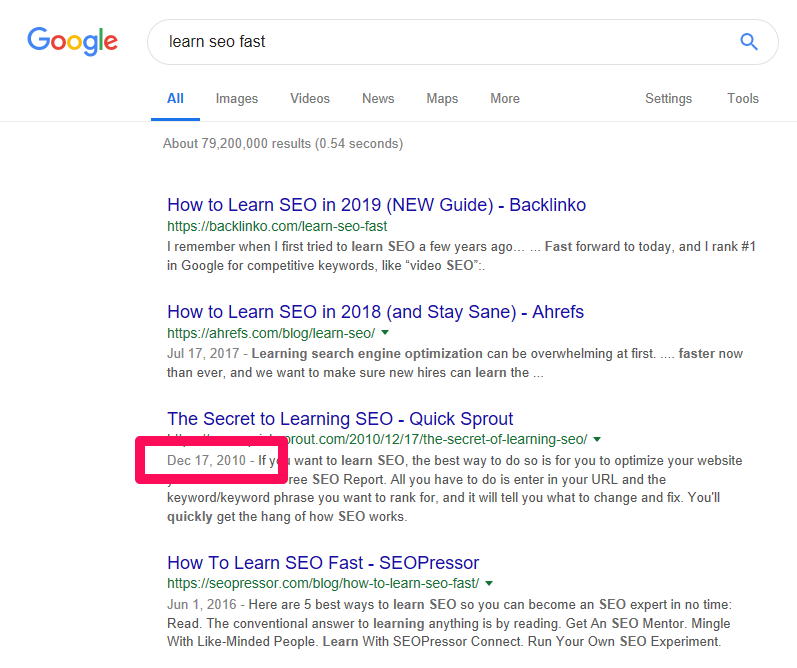
Task: Expand the dropdown arrow next to the Ahrefs URL
Action: point(385,332)
